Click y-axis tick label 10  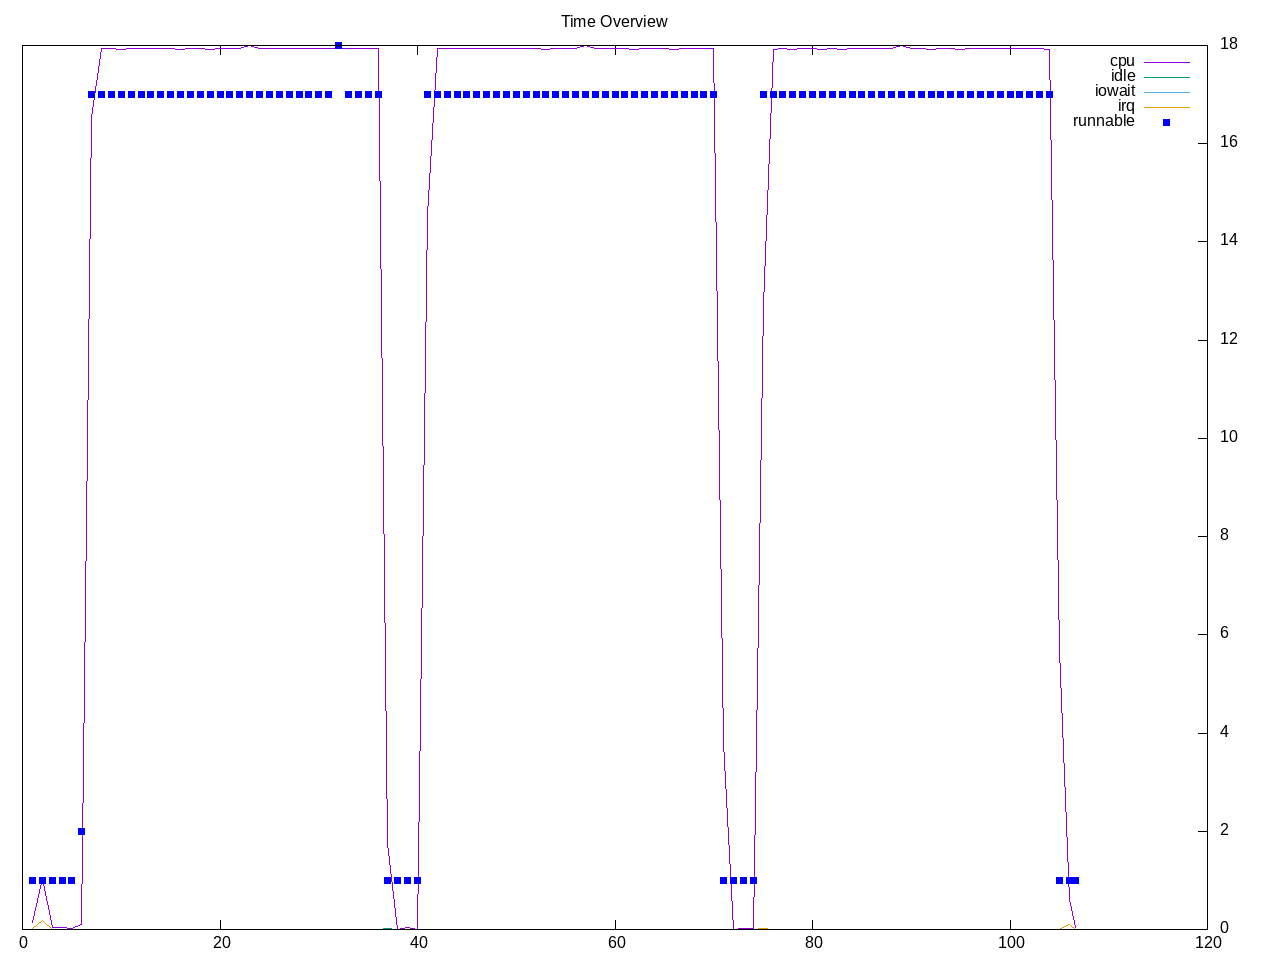(x=1229, y=437)
